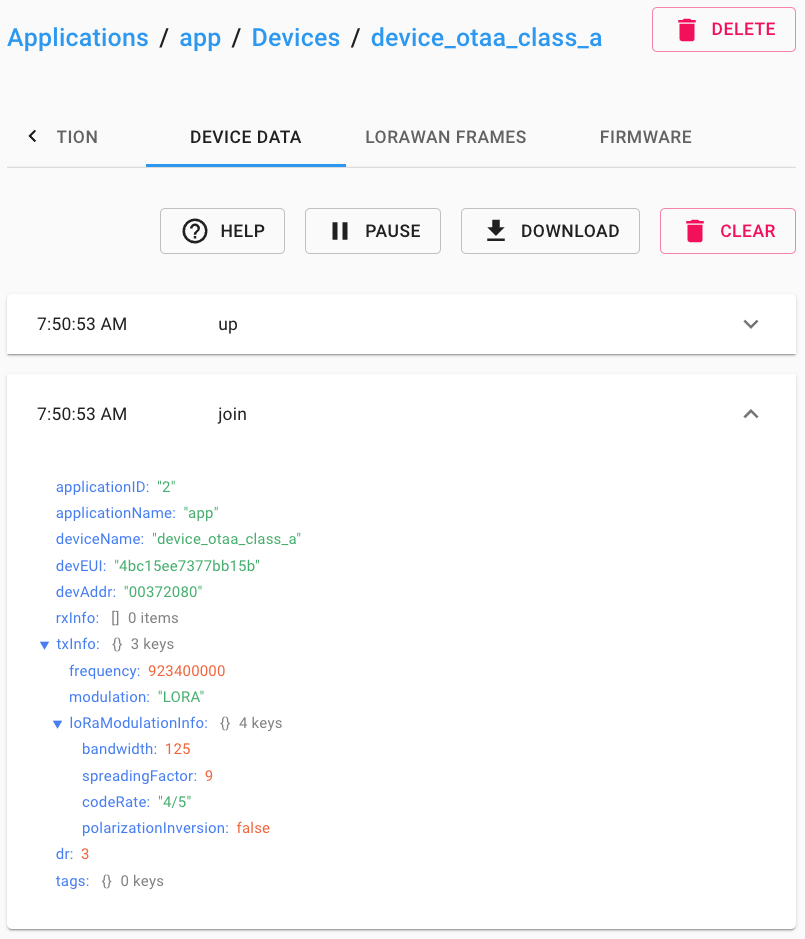Click the trash icon in the Delete button
The width and height of the screenshot is (805, 939).
click(x=686, y=30)
